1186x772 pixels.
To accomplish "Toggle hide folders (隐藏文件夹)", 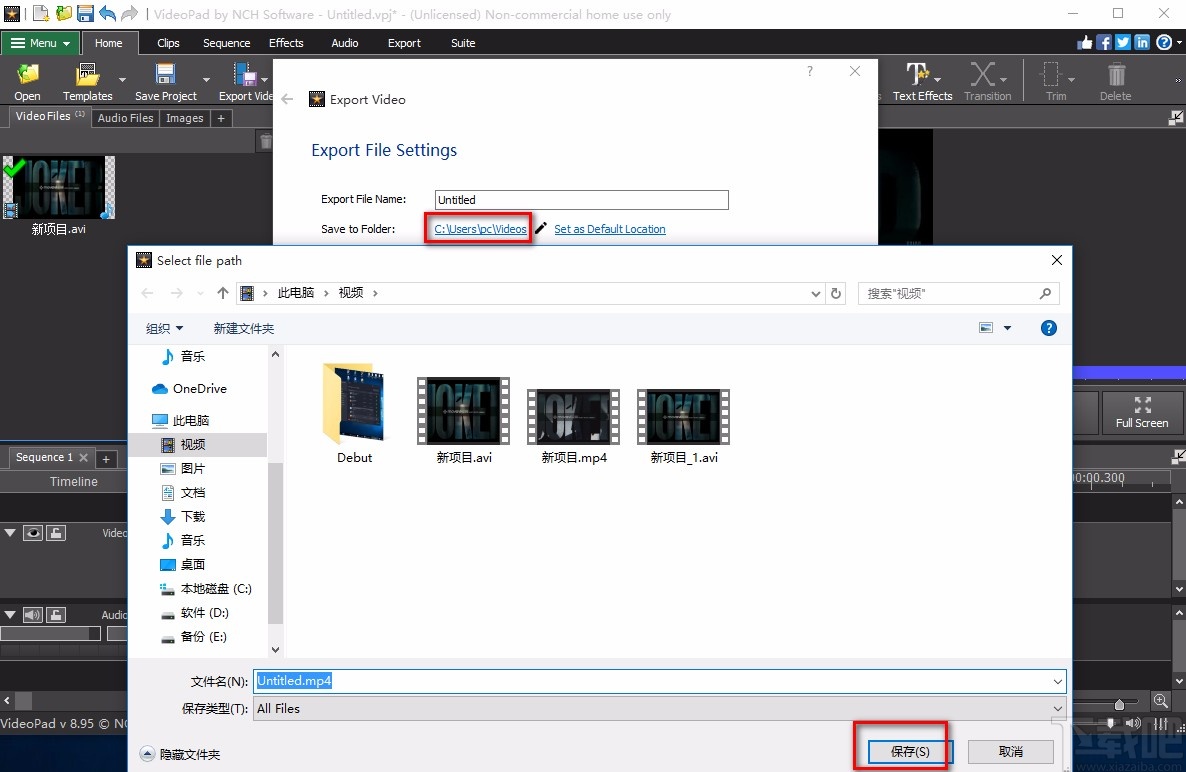I will tap(181, 754).
